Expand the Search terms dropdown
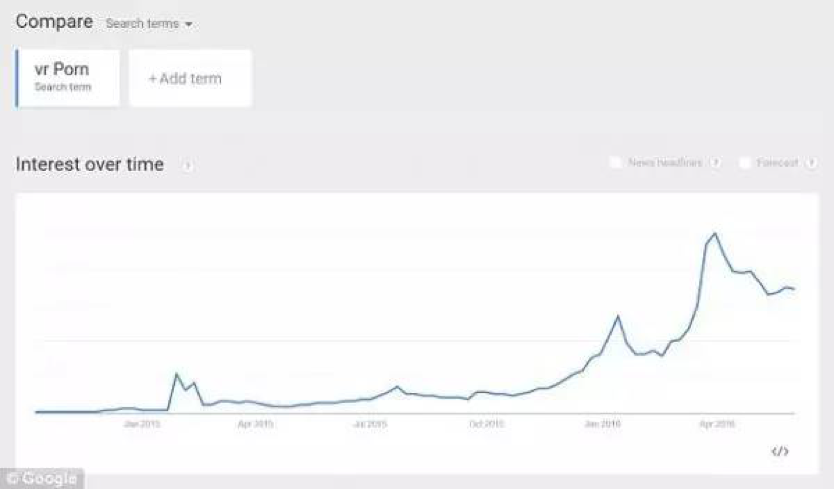 coord(149,24)
